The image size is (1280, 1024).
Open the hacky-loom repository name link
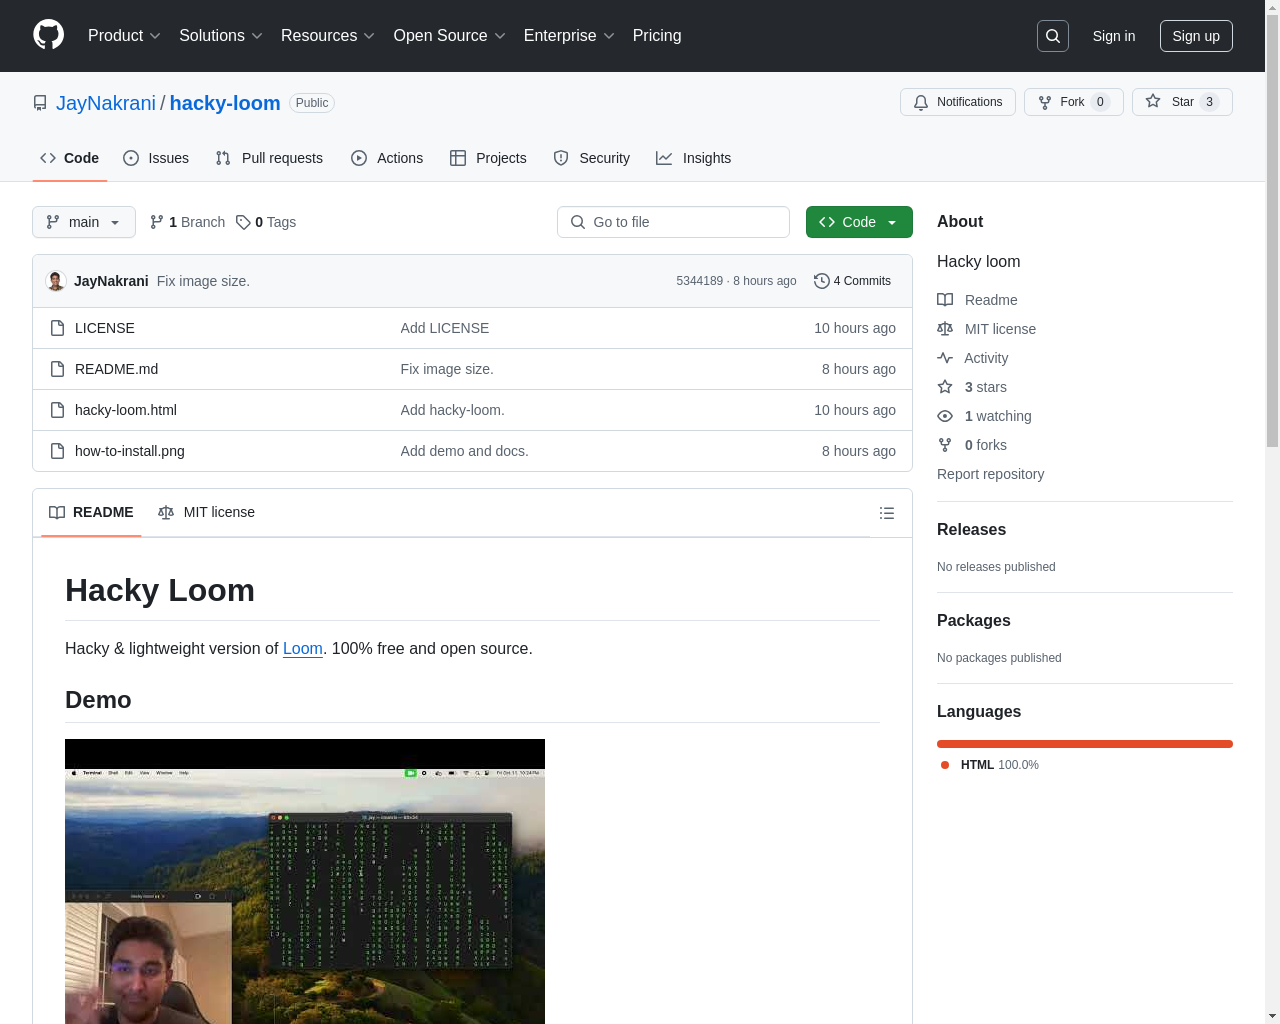click(x=225, y=103)
